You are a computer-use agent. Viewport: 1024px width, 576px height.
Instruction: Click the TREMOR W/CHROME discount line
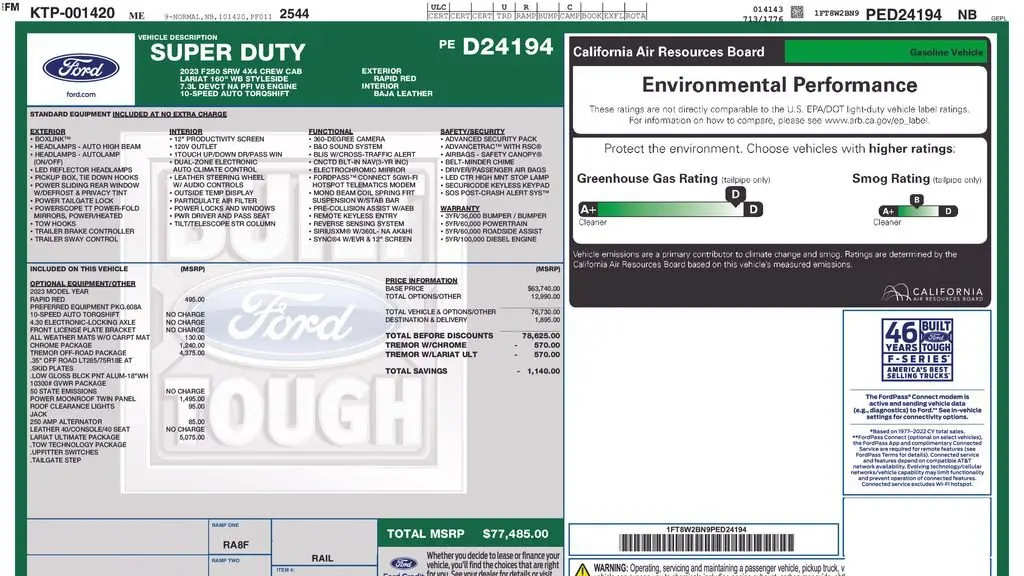coord(472,345)
